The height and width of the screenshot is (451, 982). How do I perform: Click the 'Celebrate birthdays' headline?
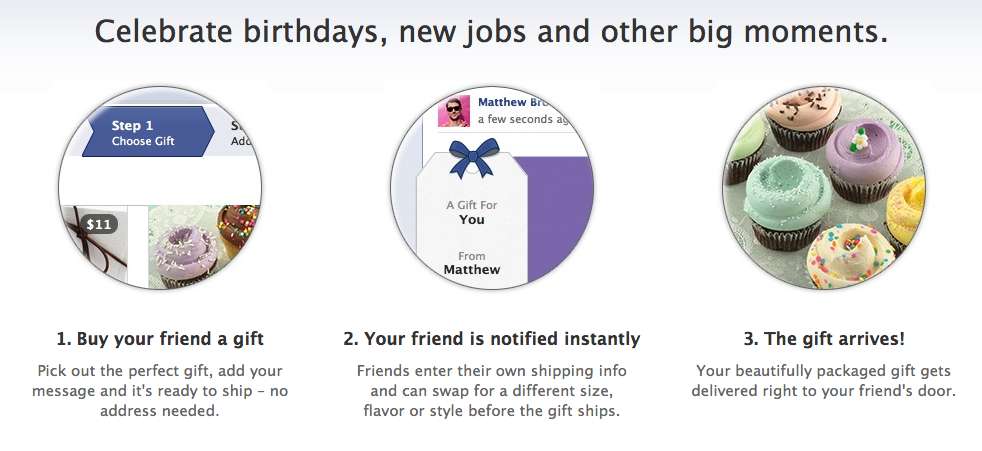coord(491,32)
